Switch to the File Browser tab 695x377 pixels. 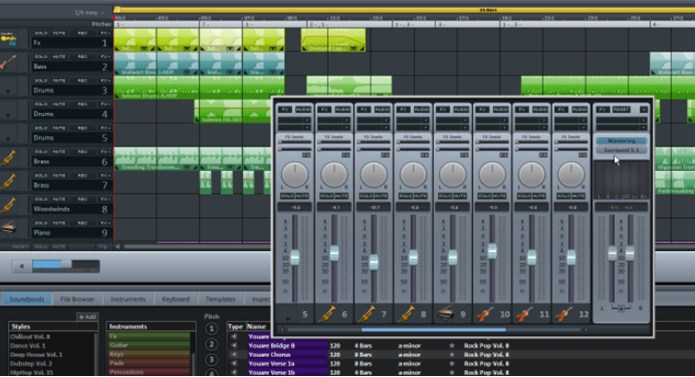(78, 299)
